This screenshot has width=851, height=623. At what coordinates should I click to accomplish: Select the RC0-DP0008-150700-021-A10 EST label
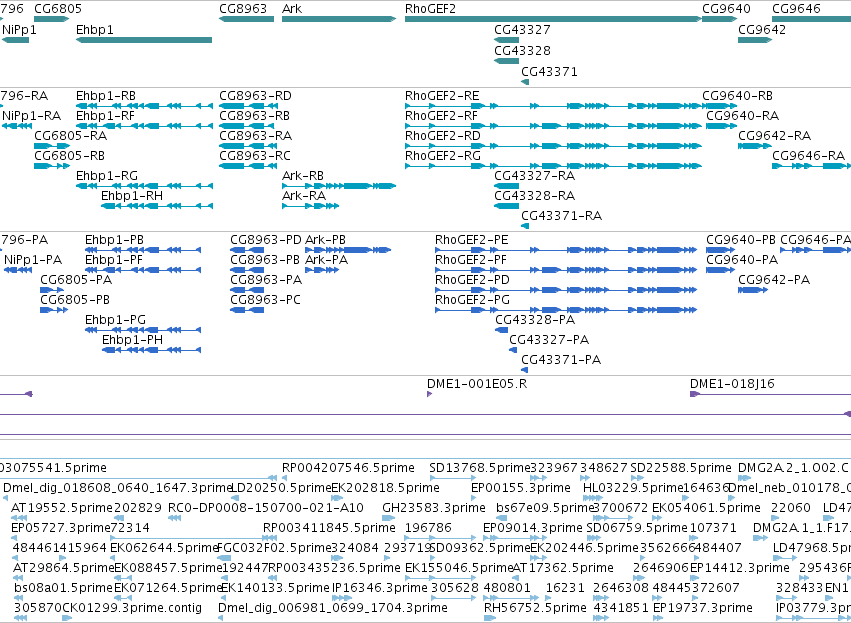[x=266, y=508]
